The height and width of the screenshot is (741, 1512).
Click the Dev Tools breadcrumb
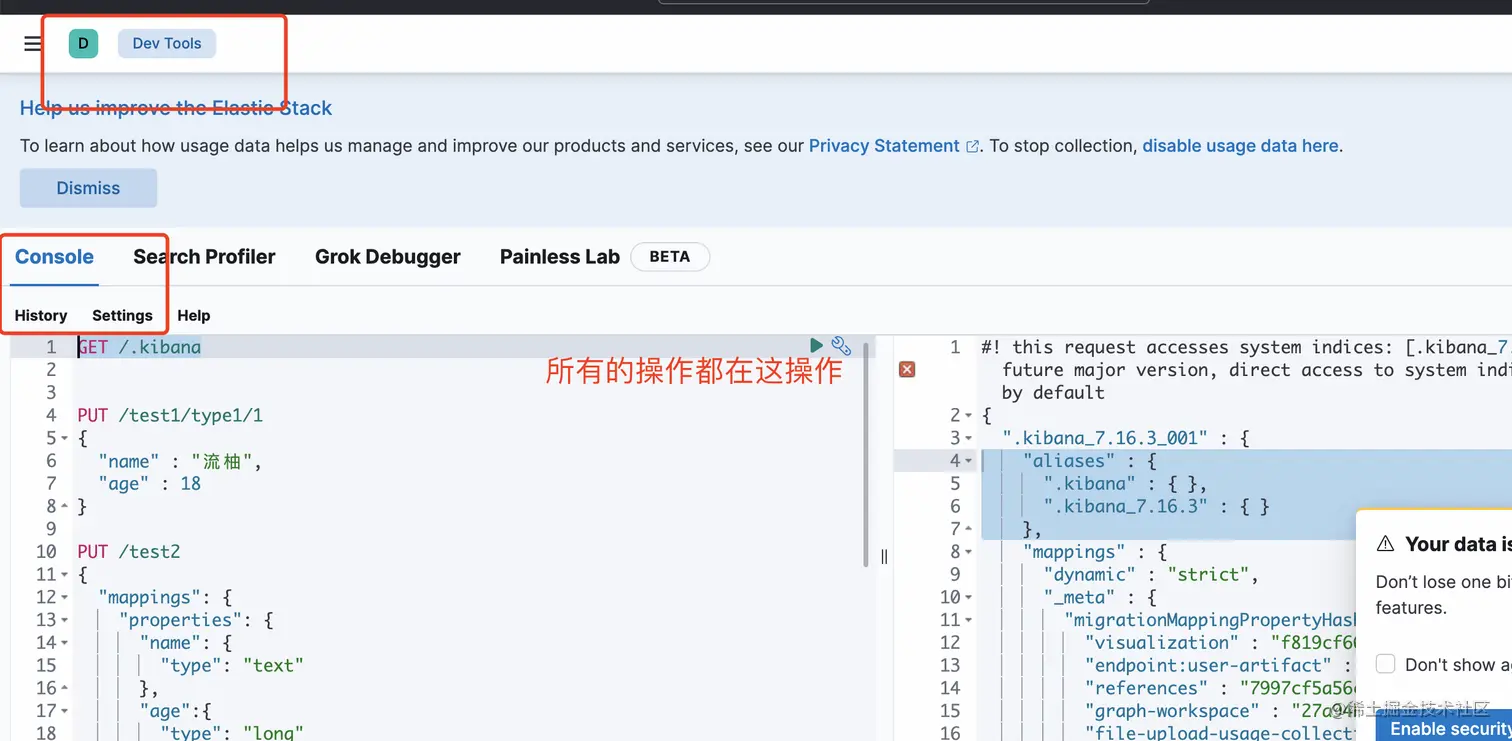[x=167, y=44]
